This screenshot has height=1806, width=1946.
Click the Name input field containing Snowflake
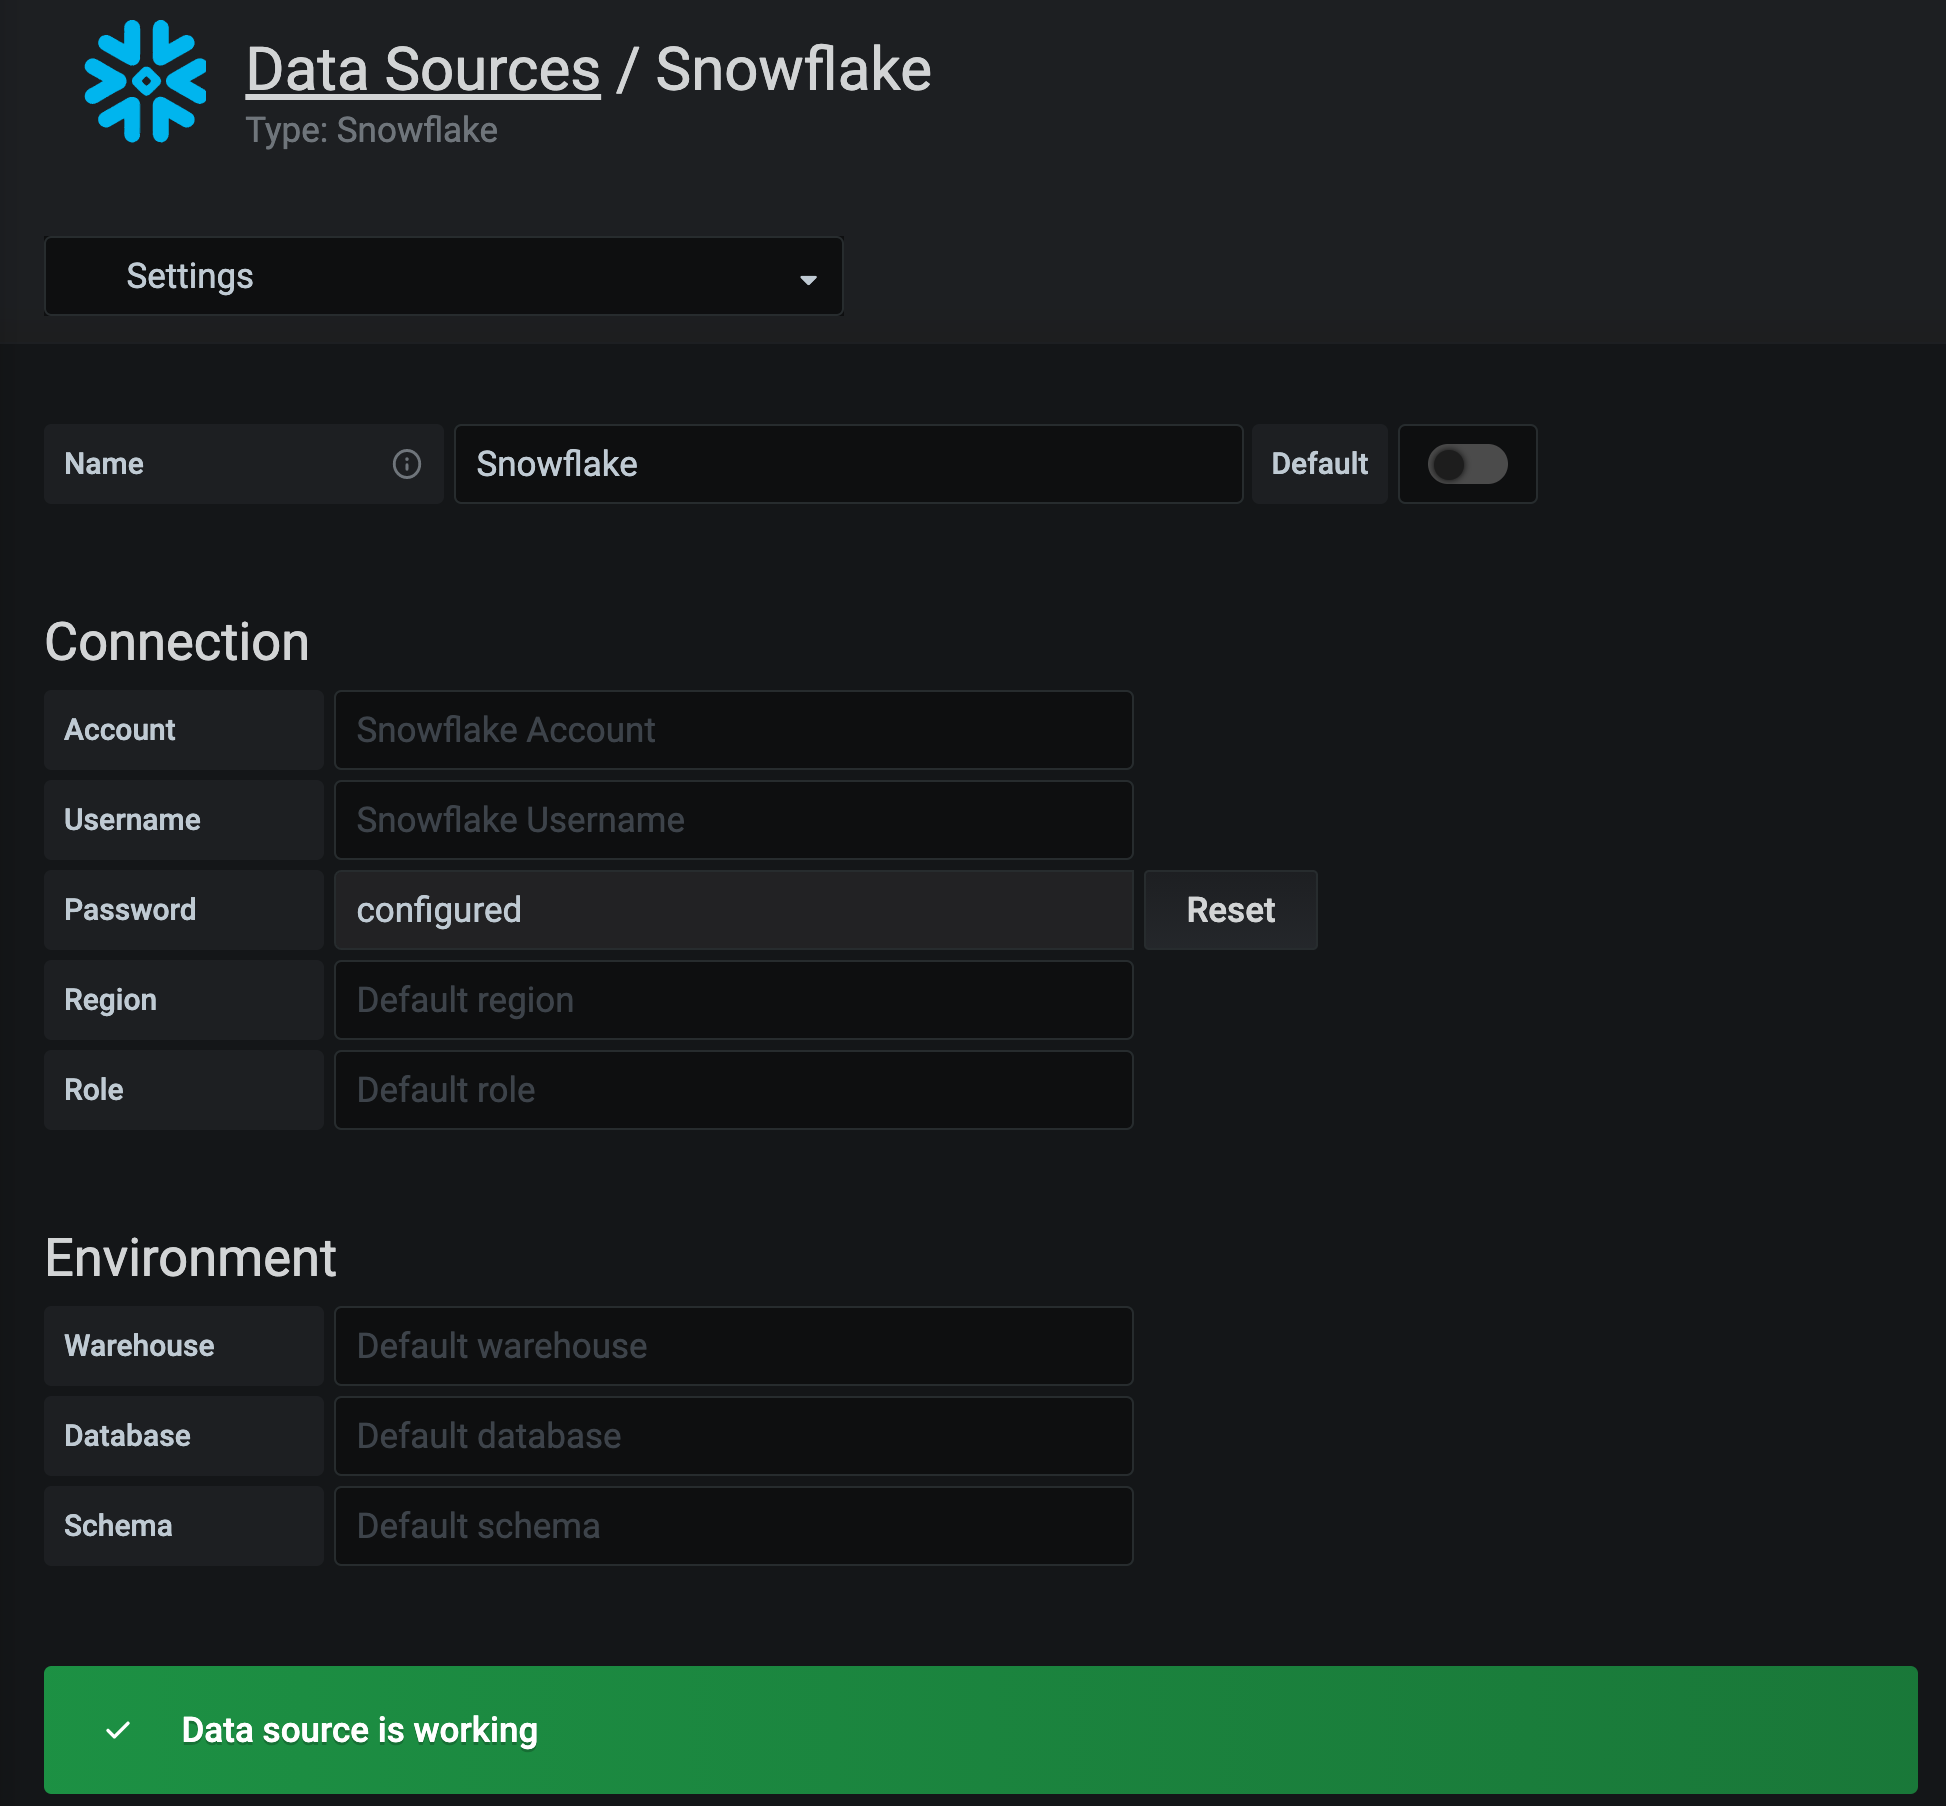849,464
